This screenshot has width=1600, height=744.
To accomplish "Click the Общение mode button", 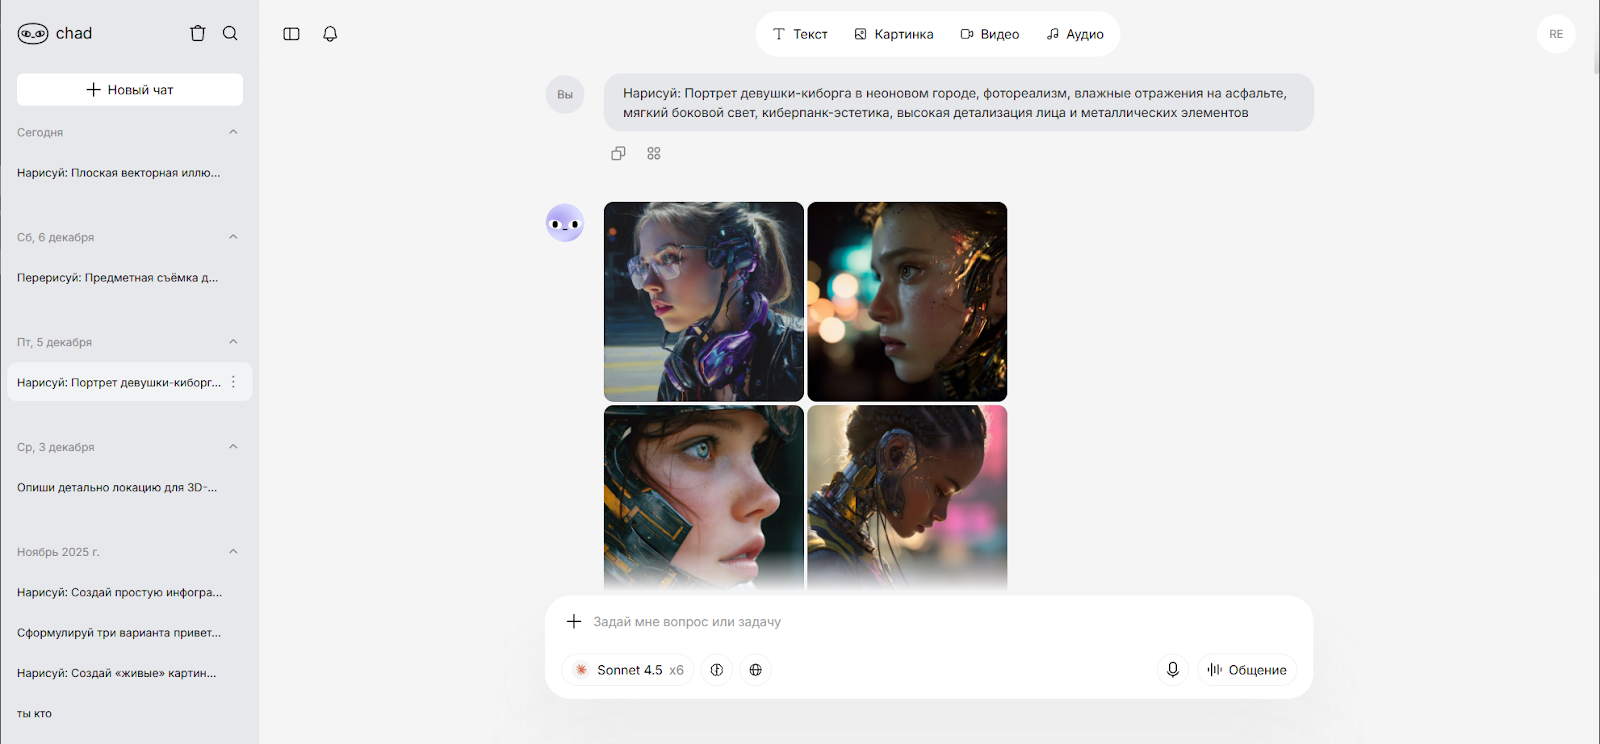I will coord(1246,670).
